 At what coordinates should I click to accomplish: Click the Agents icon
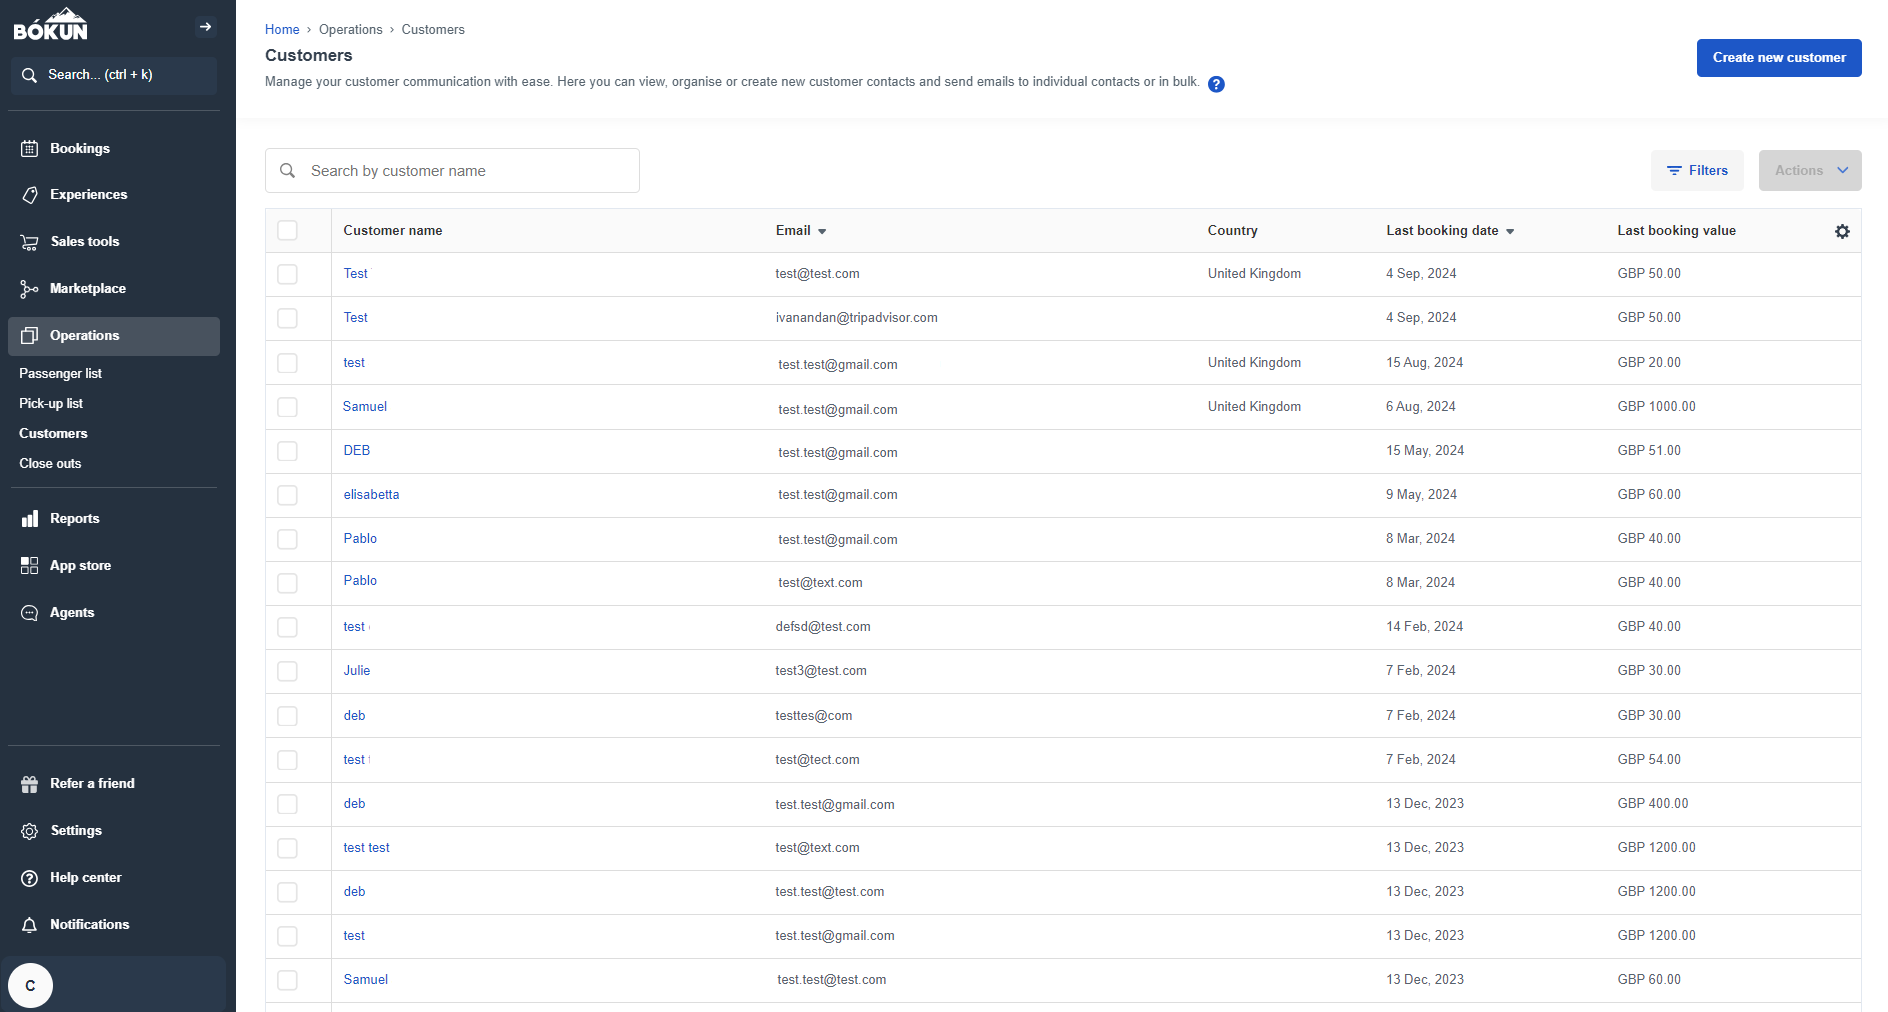[x=31, y=612]
